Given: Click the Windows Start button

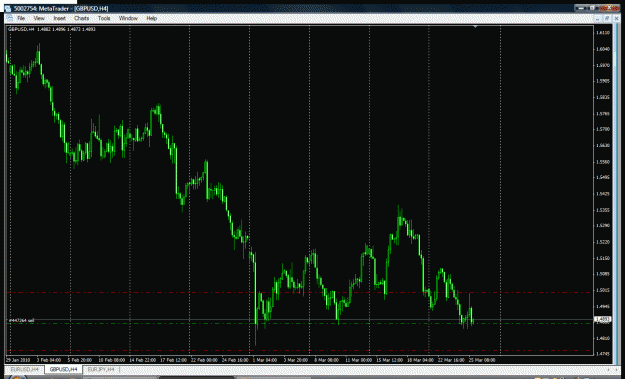Looking at the screenshot, I should (x=17, y=377).
